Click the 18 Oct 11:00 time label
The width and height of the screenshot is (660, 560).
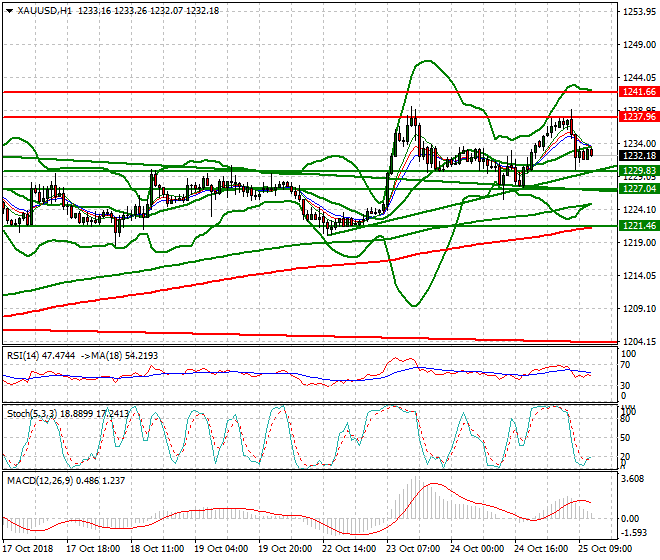coord(157,549)
